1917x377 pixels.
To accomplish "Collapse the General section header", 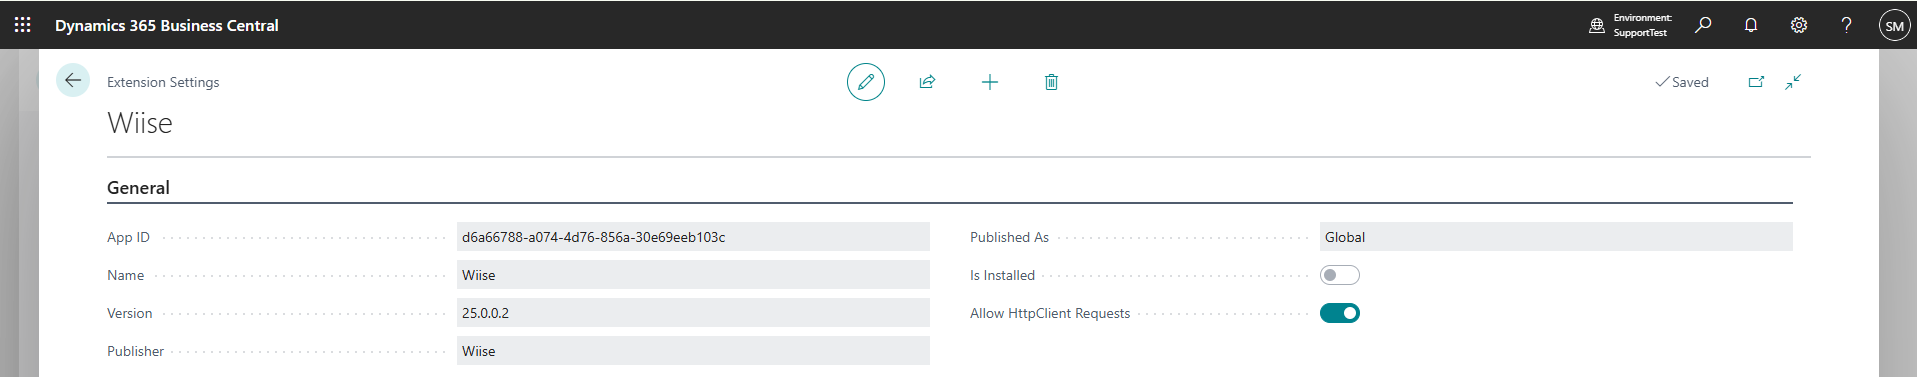I will click(x=138, y=187).
